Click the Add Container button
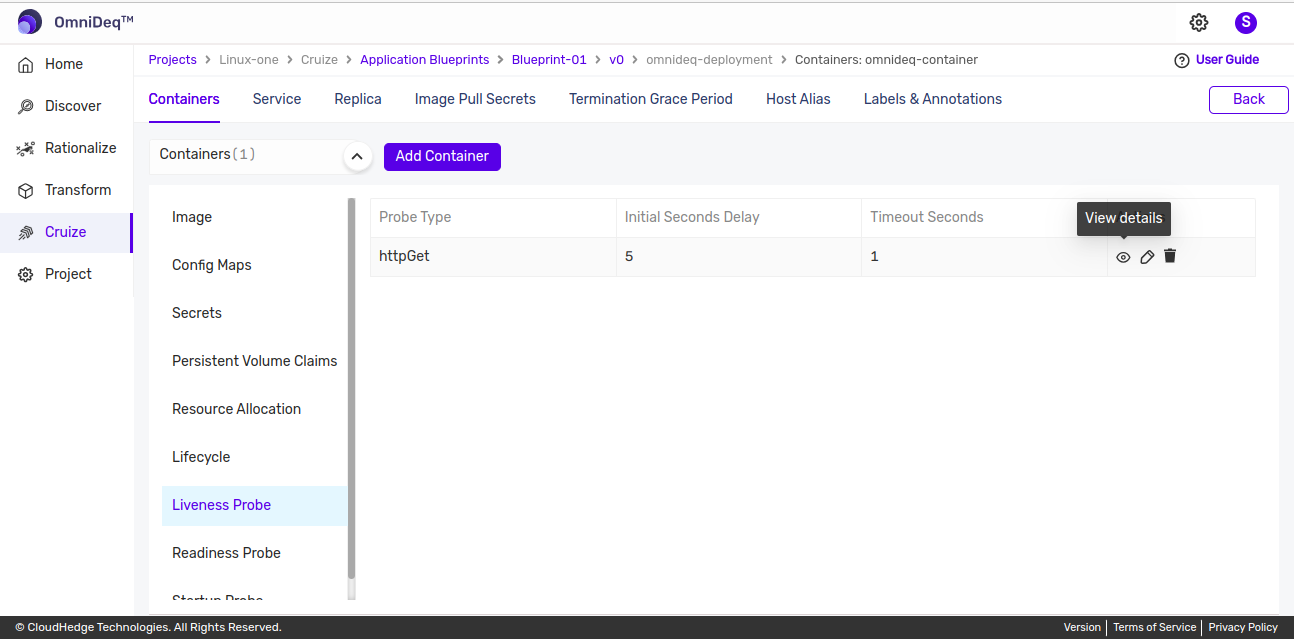Viewport: 1294px width, 639px height. (442, 156)
